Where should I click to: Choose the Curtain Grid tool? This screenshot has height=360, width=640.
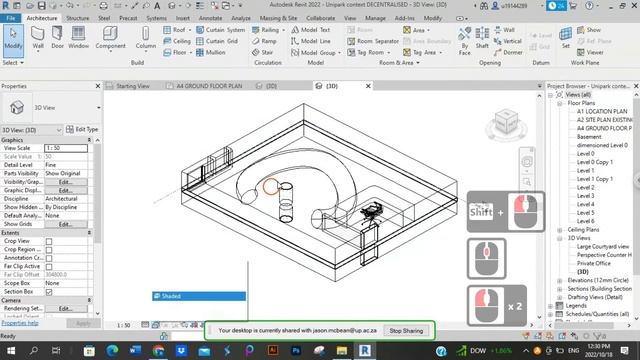coord(217,41)
